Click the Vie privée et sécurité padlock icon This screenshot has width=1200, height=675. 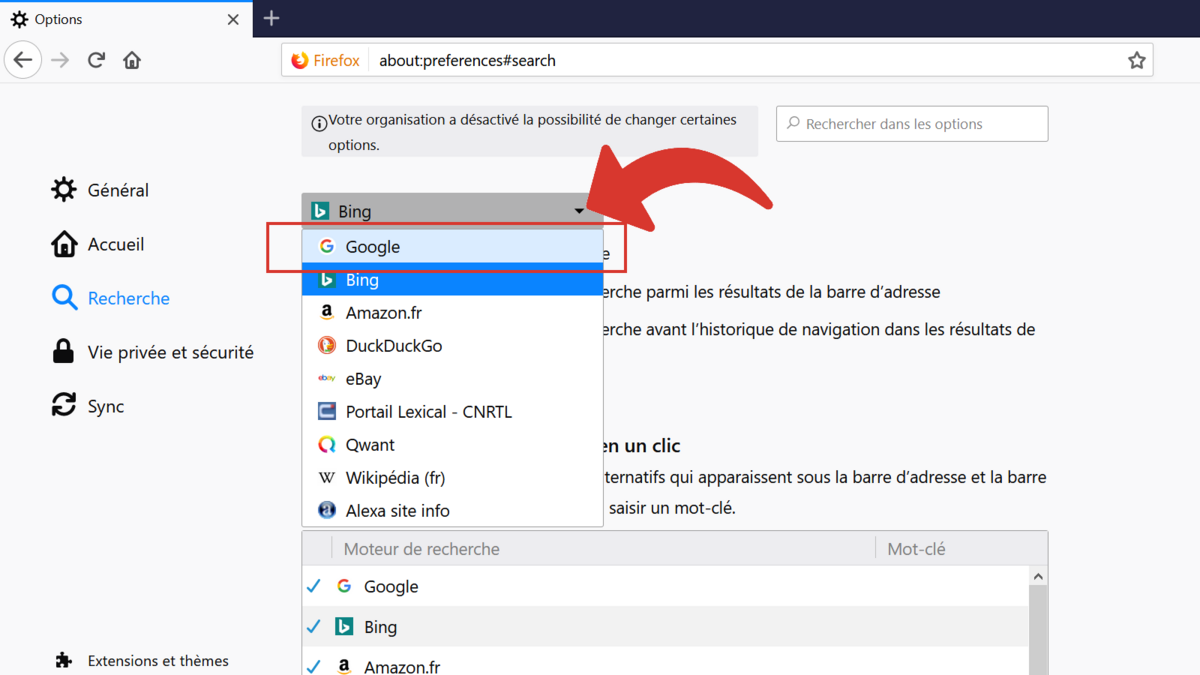coord(63,351)
